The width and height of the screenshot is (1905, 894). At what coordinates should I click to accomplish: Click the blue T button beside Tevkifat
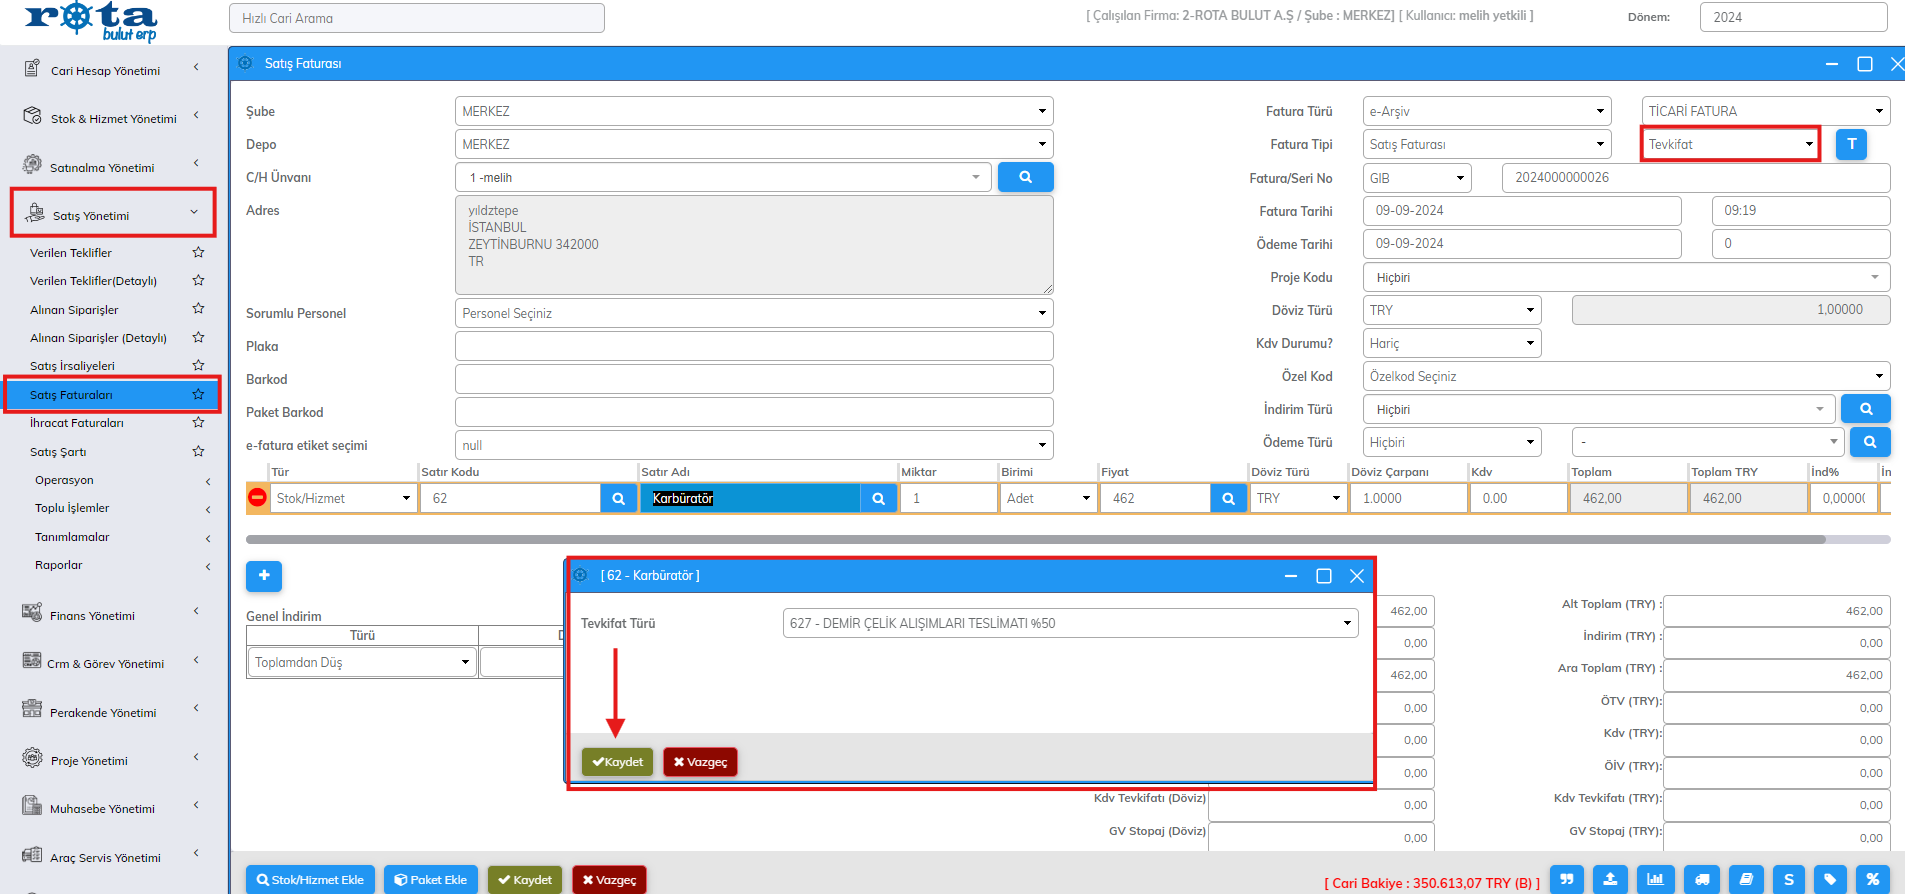1851,144
